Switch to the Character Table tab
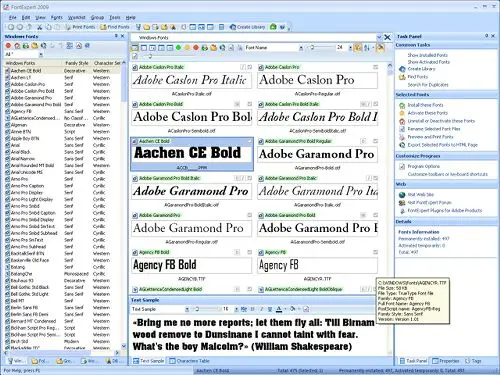The width and height of the screenshot is (500, 375). tap(189, 361)
